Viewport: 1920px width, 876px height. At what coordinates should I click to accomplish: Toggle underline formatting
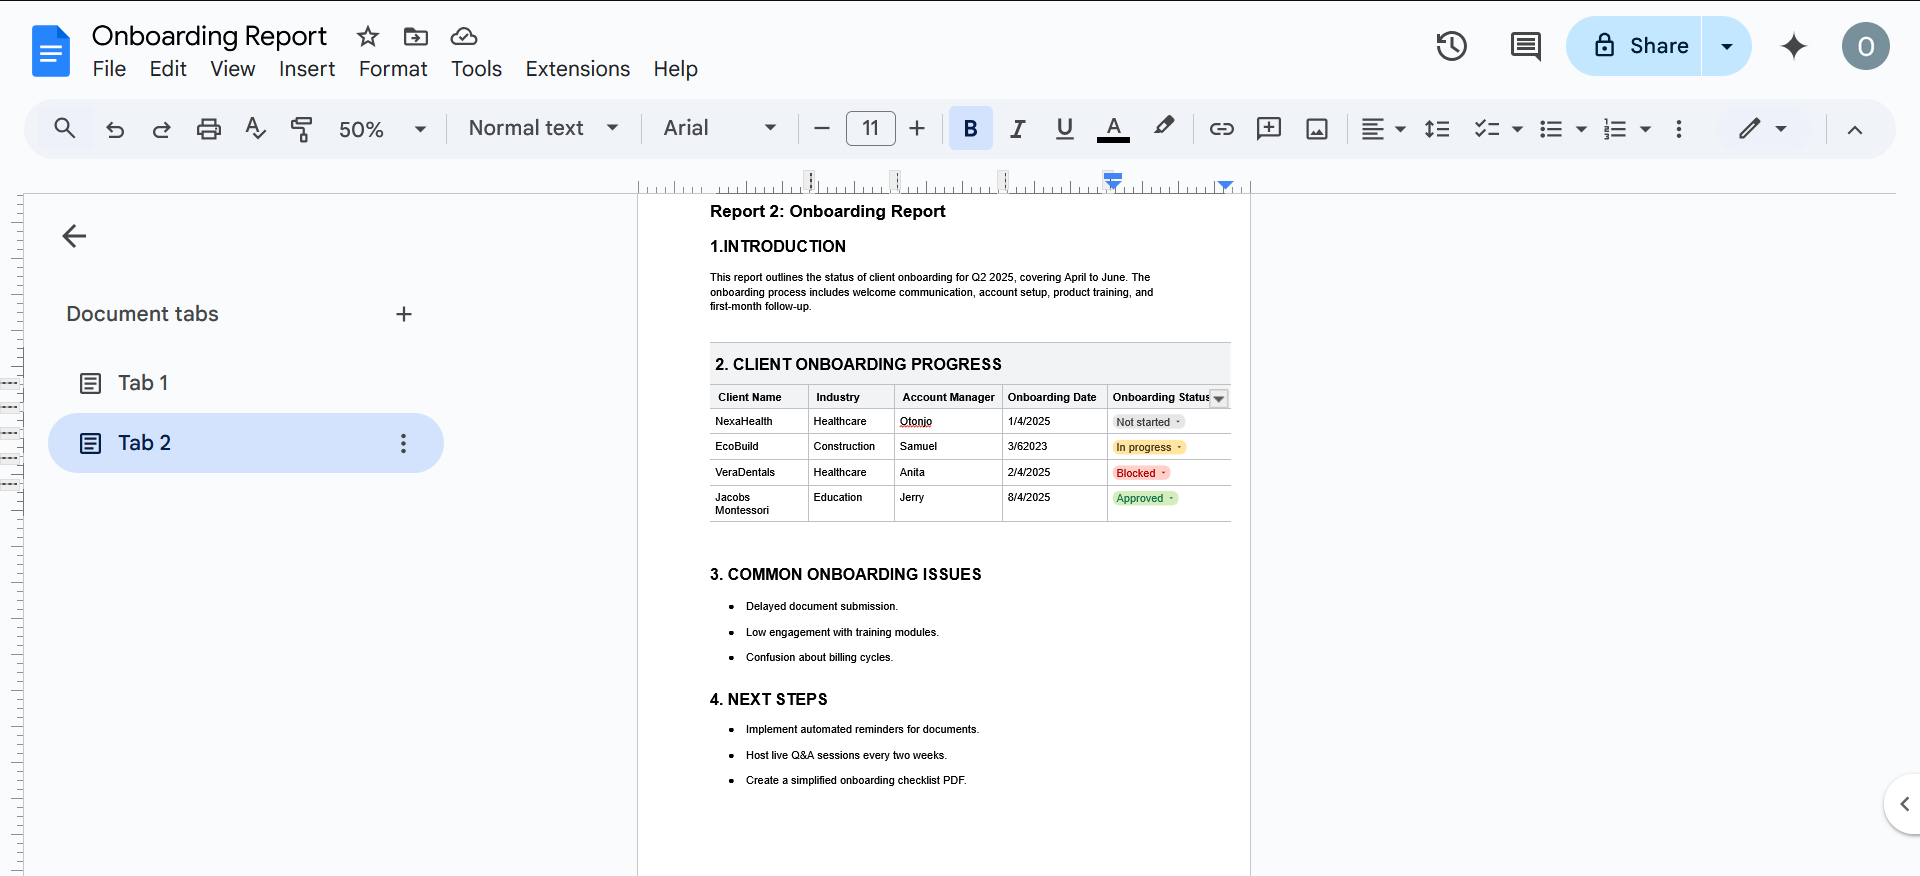pyautogui.click(x=1065, y=128)
